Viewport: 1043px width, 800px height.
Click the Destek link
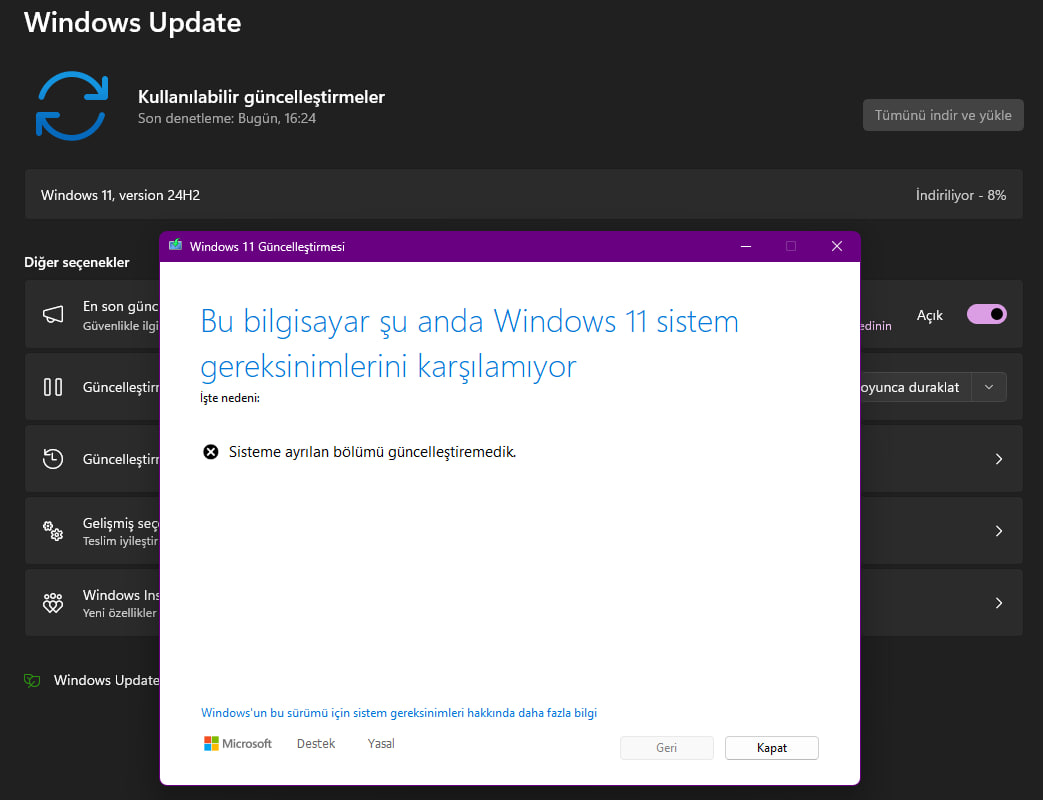[x=316, y=743]
